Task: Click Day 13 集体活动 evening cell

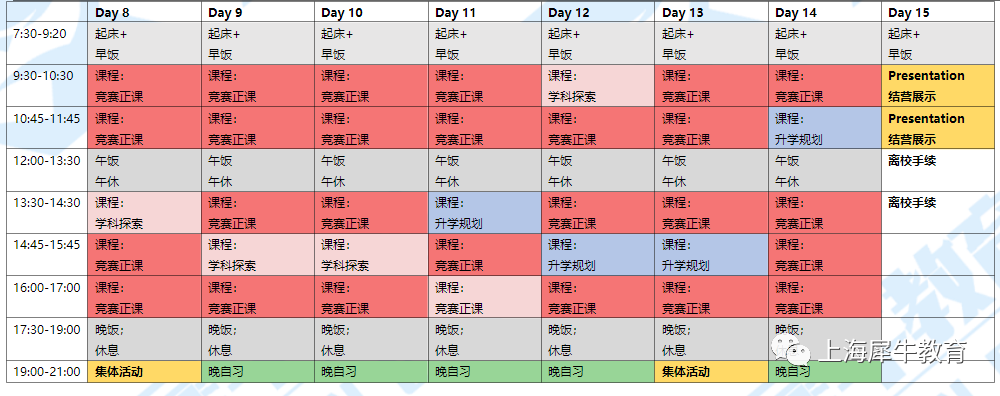Action: (712, 371)
